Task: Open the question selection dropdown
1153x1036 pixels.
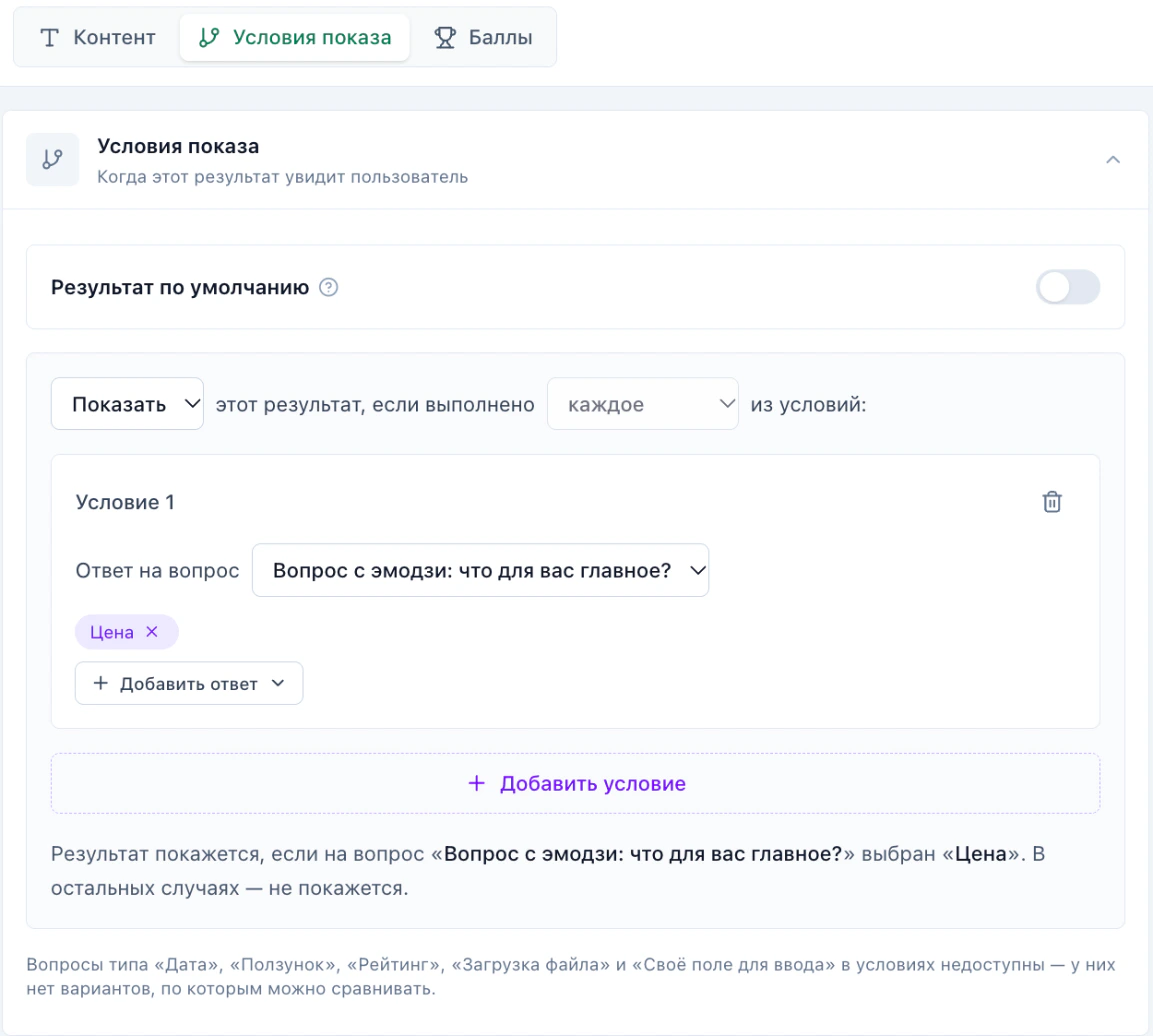Action: (480, 570)
